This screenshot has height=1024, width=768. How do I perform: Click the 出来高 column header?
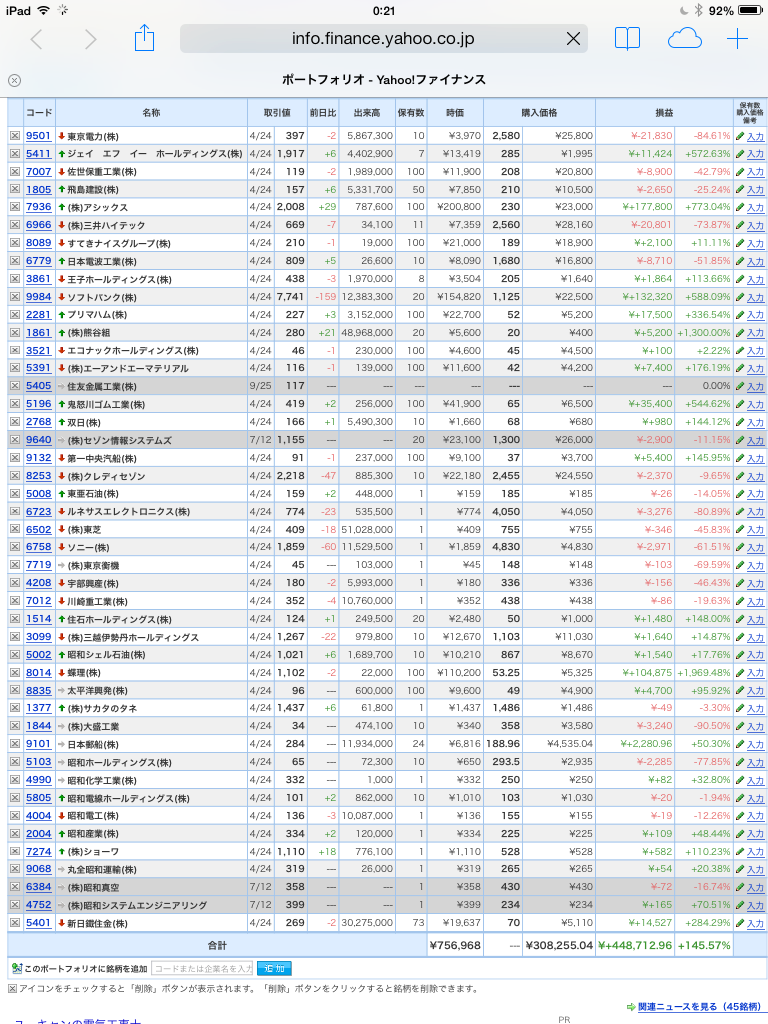[367, 112]
